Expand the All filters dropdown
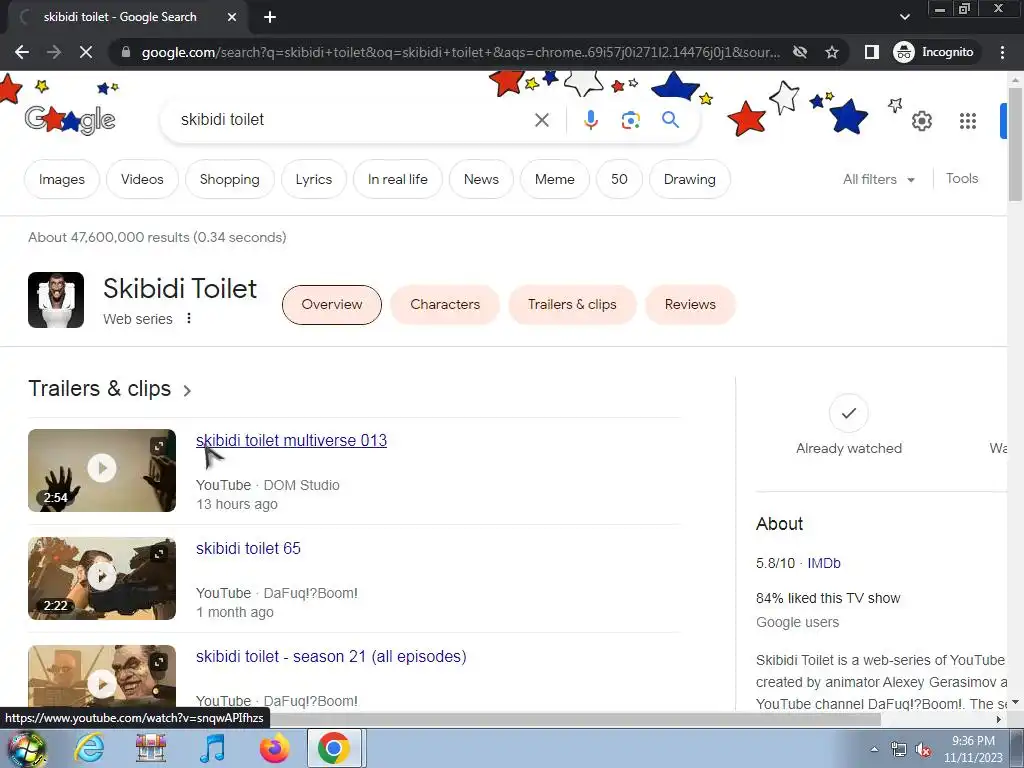 [x=878, y=179]
